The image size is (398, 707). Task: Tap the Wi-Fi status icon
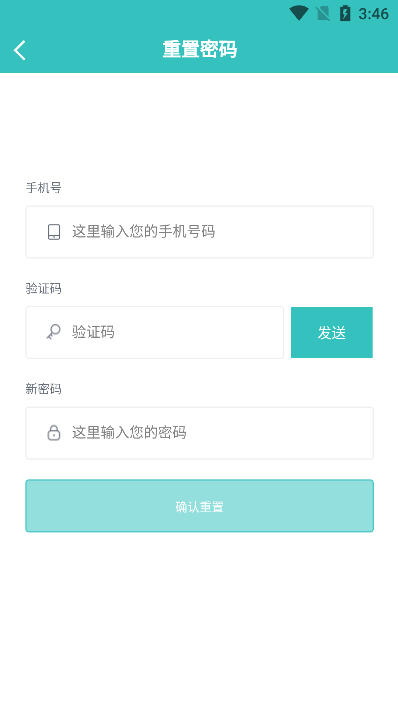pyautogui.click(x=298, y=14)
